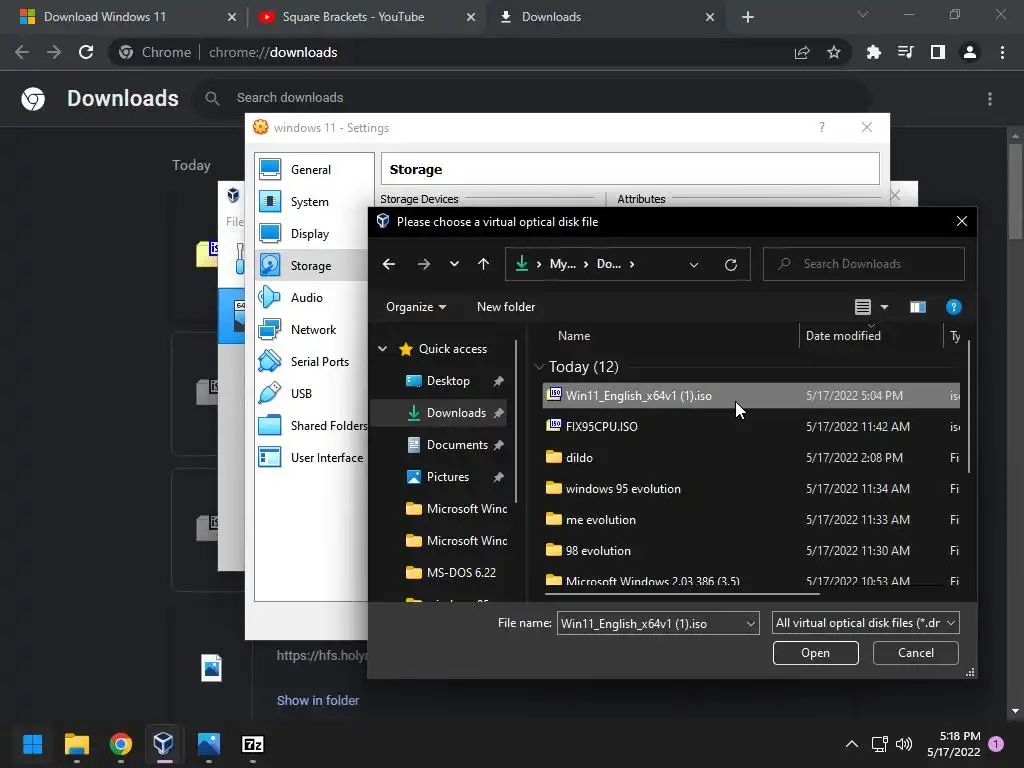Open the Organize menu
The height and width of the screenshot is (768, 1024).
click(416, 307)
